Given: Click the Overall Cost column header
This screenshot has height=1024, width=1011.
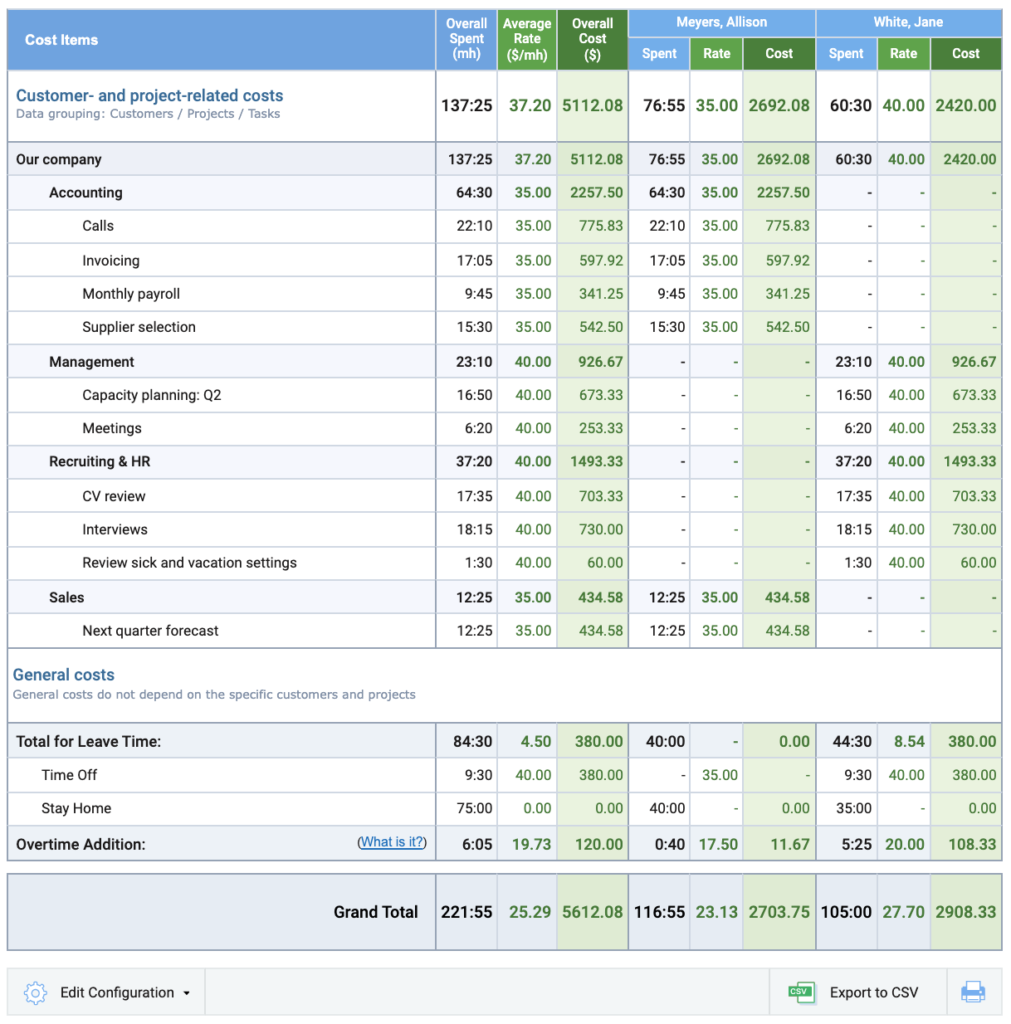Looking at the screenshot, I should (592, 38).
